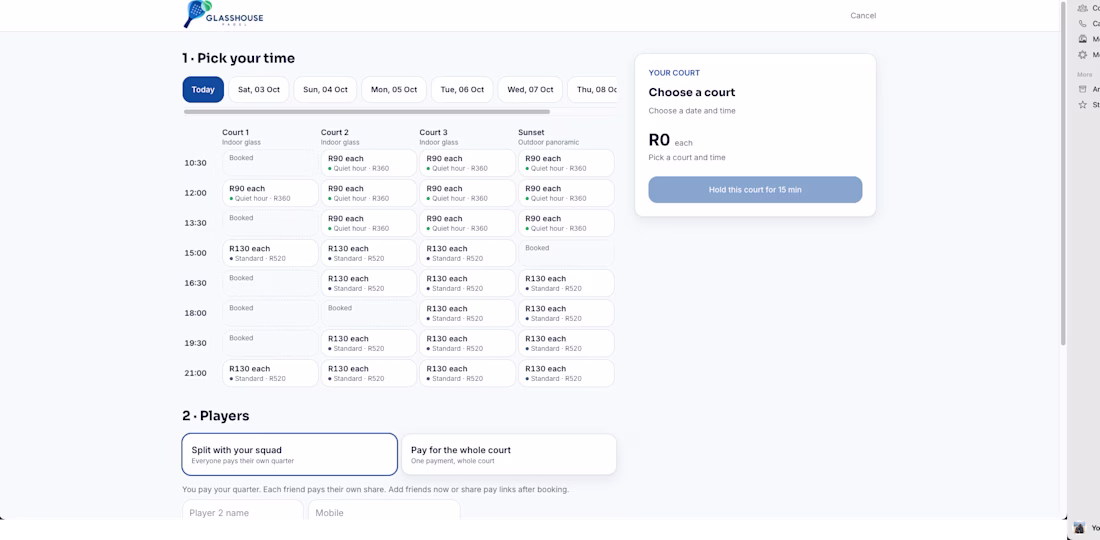Switch to Sat, 03 Oct

pyautogui.click(x=259, y=90)
